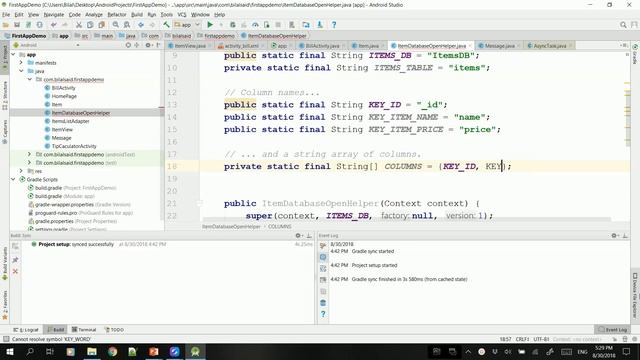Select TipCaculatorActivity in project tree

point(74,146)
